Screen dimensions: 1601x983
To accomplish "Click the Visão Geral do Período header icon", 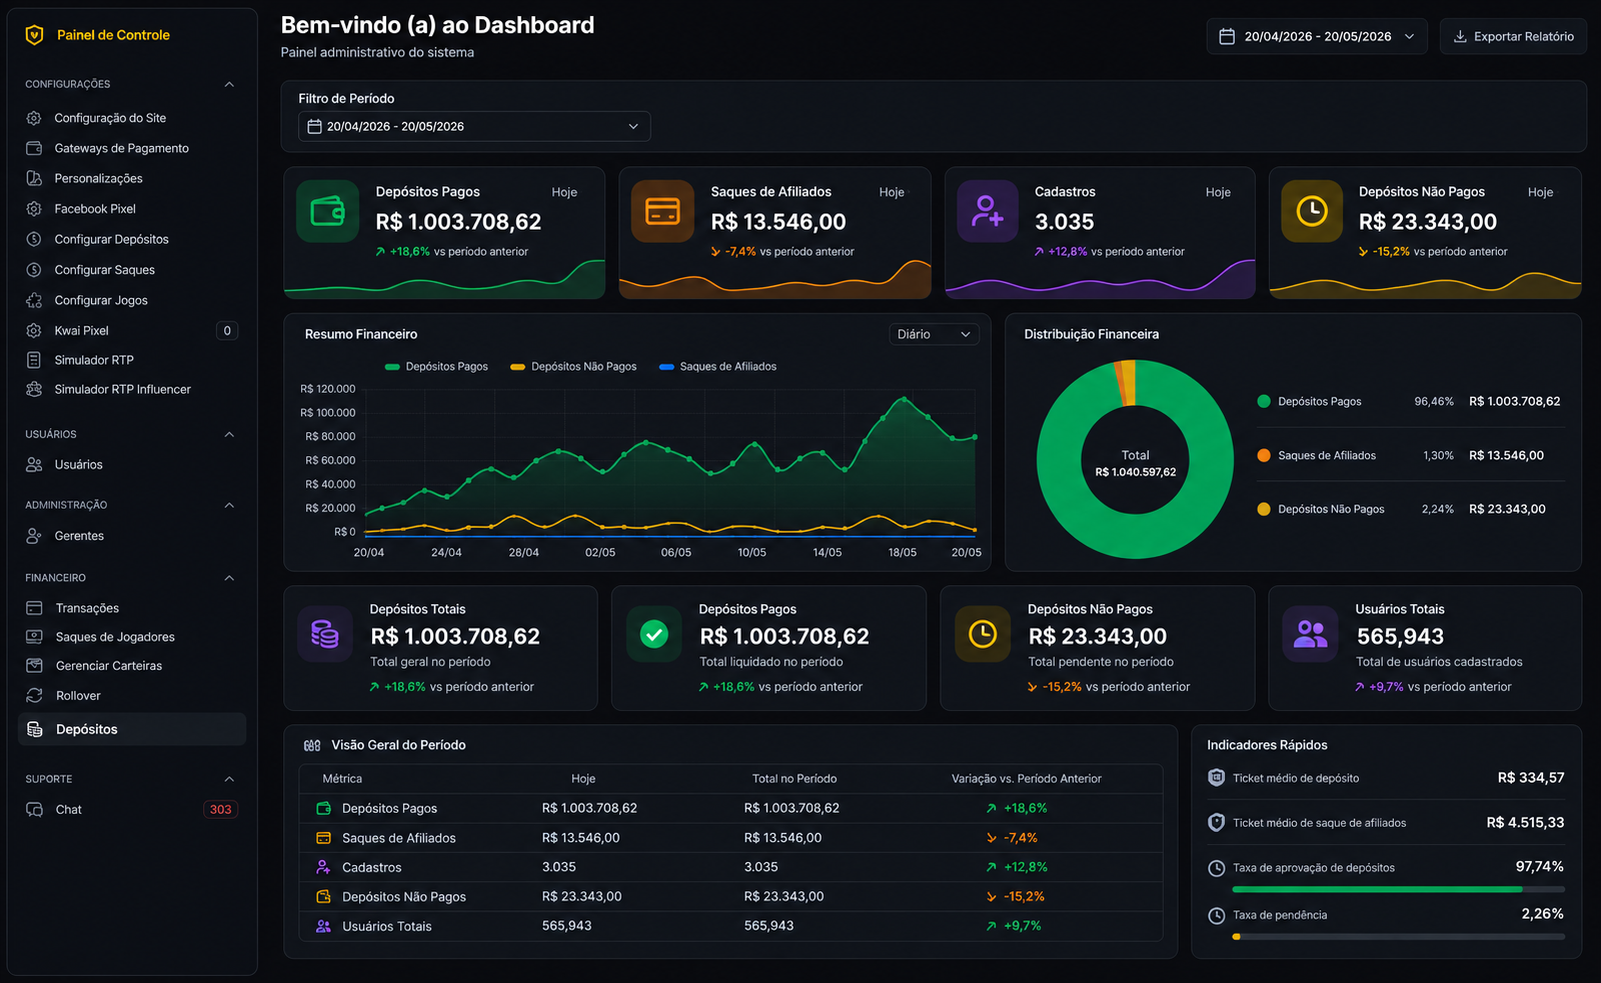I will tap(312, 746).
